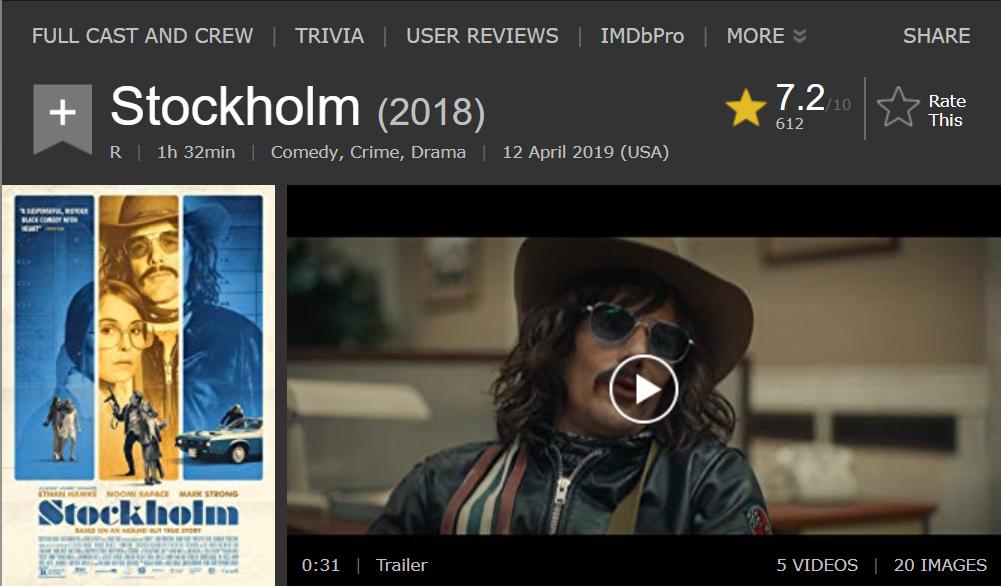This screenshot has width=1001, height=586.
Task: View the 20 IMAGES gallery
Action: (x=940, y=565)
